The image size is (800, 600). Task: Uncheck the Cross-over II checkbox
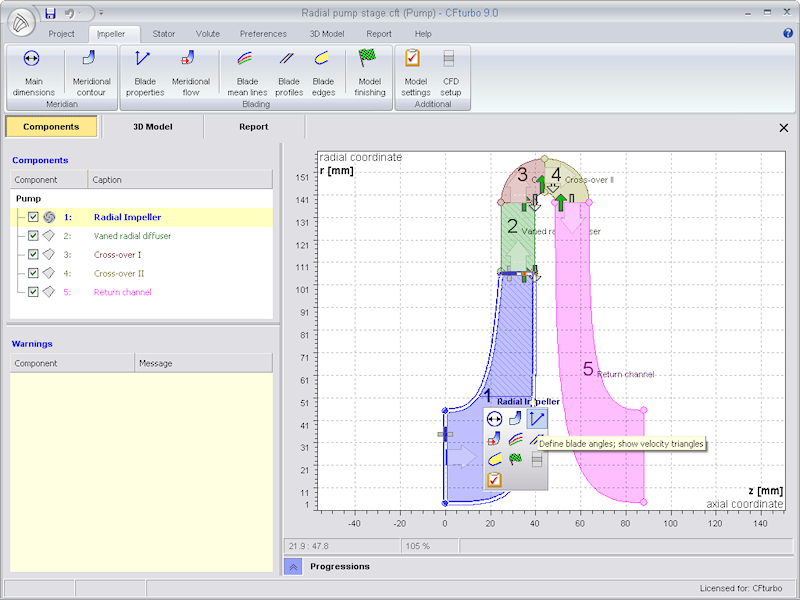pyautogui.click(x=33, y=273)
